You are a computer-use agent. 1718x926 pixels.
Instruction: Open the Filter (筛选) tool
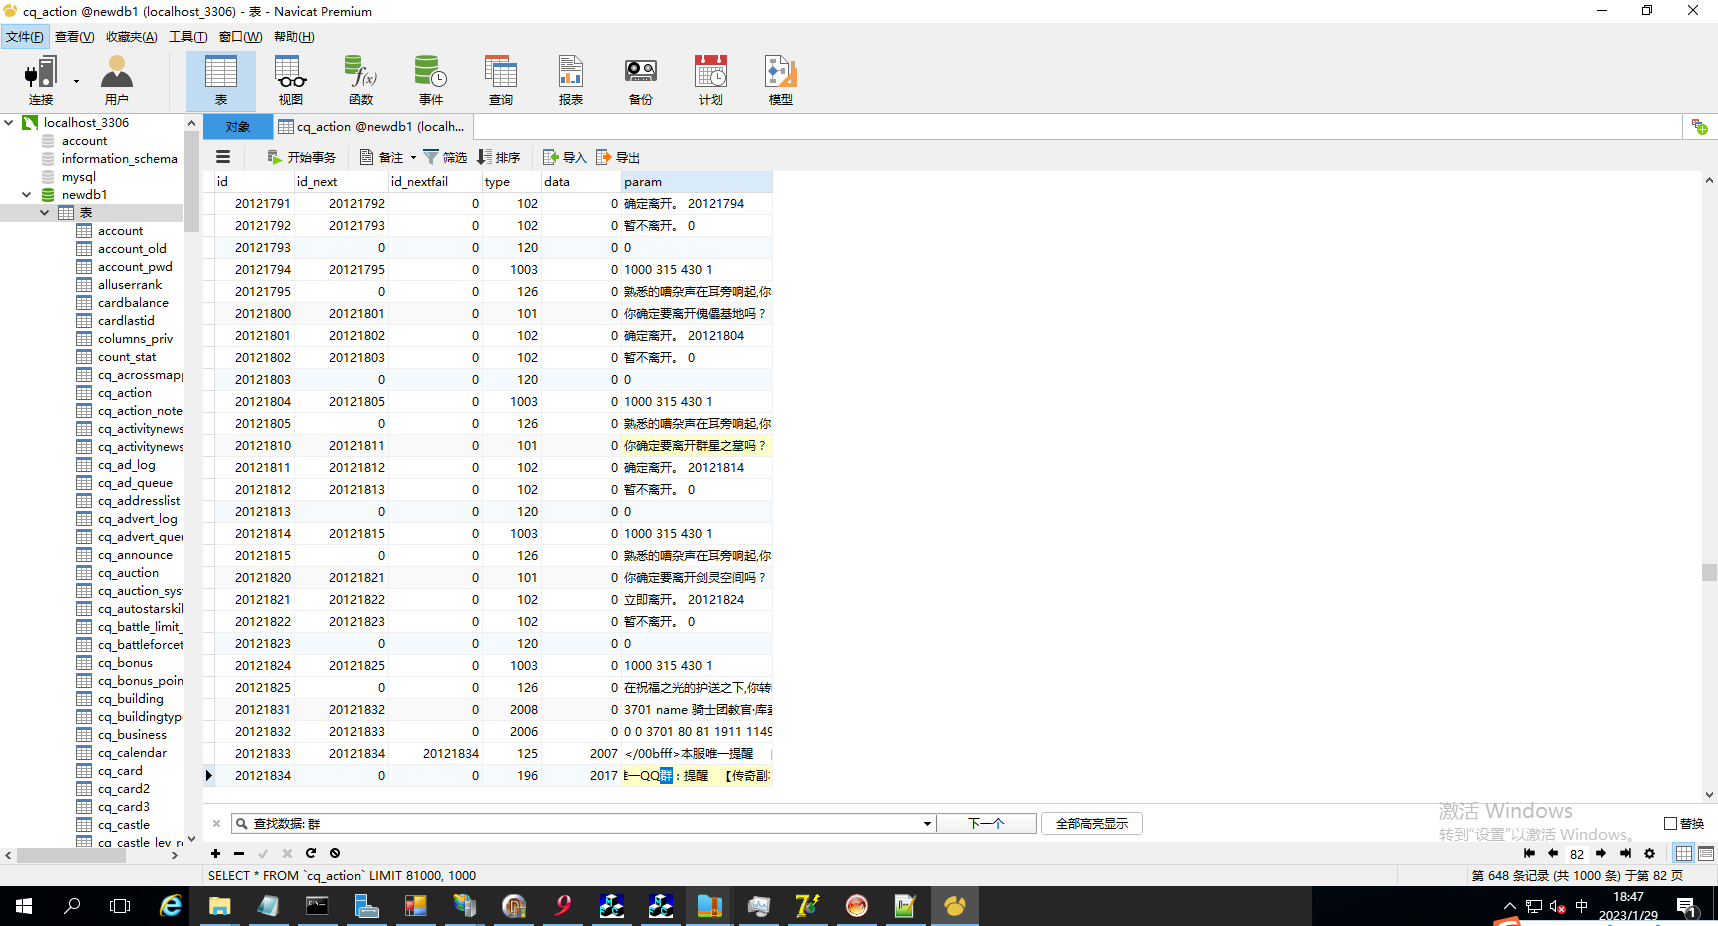(x=445, y=157)
